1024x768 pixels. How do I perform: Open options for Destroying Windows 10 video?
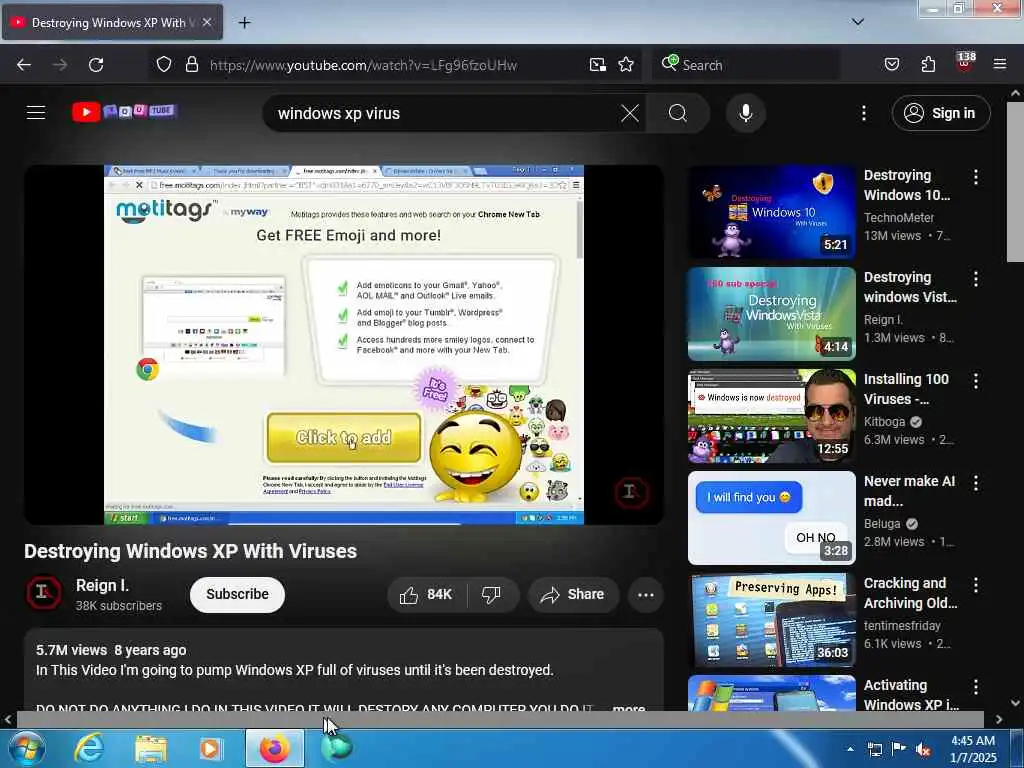pyautogui.click(x=976, y=176)
